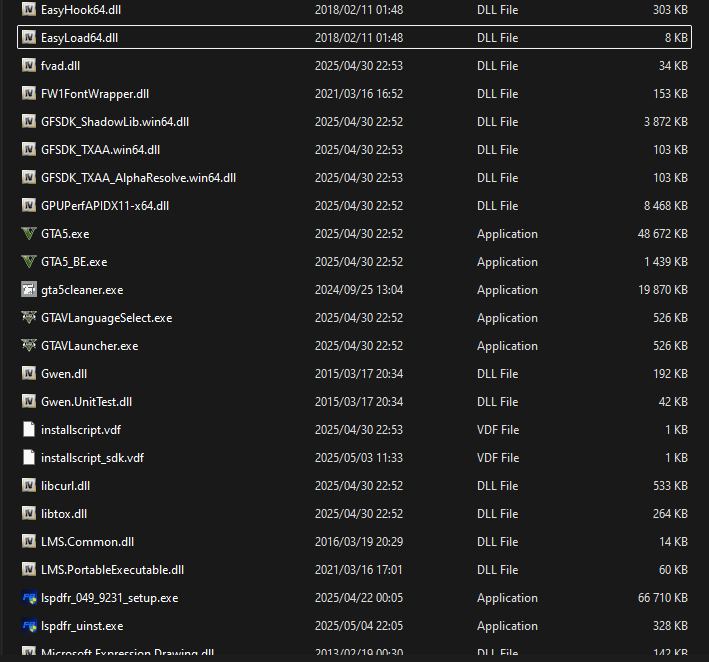Image resolution: width=709 pixels, height=662 pixels.
Task: Click the gta5cleaner.exe icon
Action: point(28,290)
